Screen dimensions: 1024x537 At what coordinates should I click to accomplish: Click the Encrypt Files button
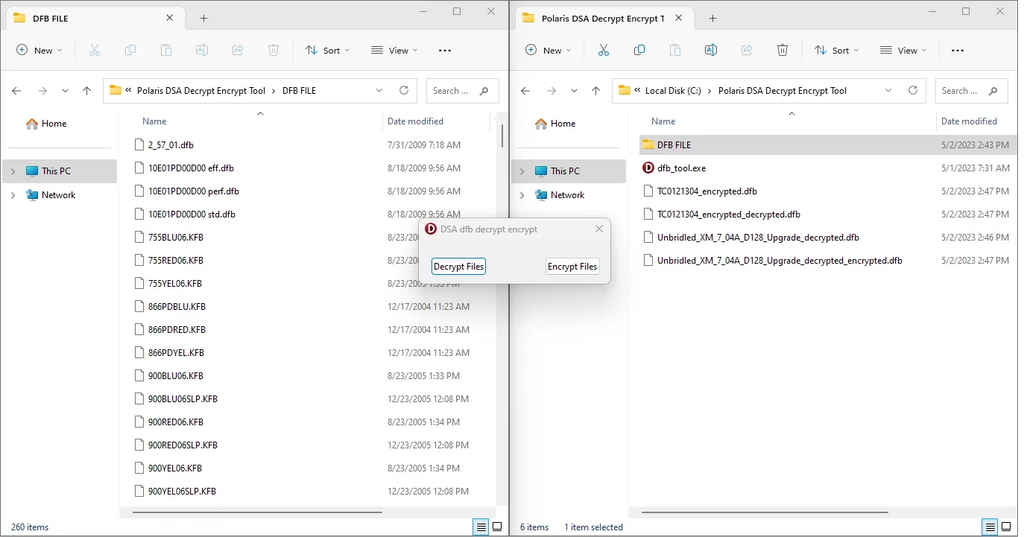(572, 266)
